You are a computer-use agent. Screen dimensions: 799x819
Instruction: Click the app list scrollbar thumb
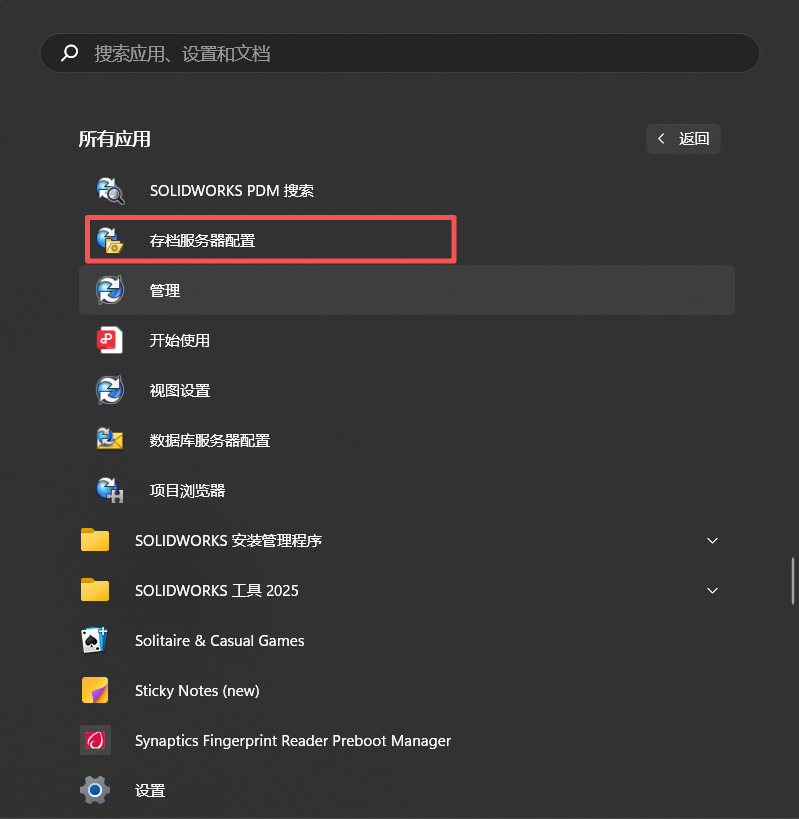click(793, 581)
